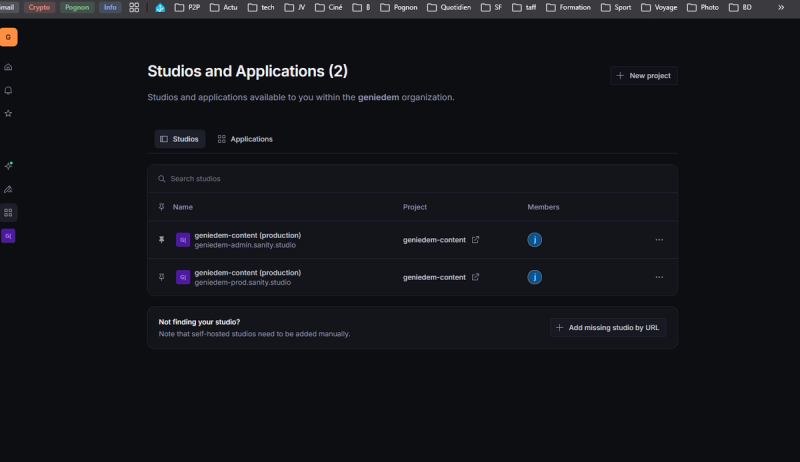Click member avatar j in geniedem-admin row
The height and width of the screenshot is (462, 800).
(535, 240)
